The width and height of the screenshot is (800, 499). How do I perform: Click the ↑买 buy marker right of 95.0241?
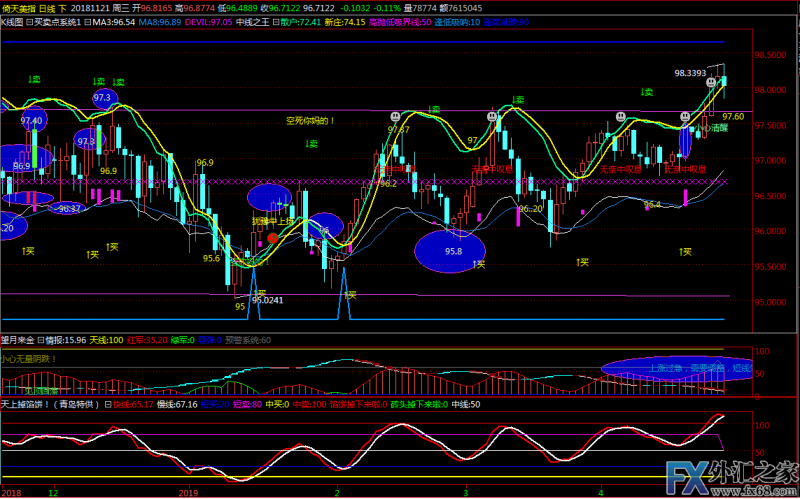click(350, 294)
